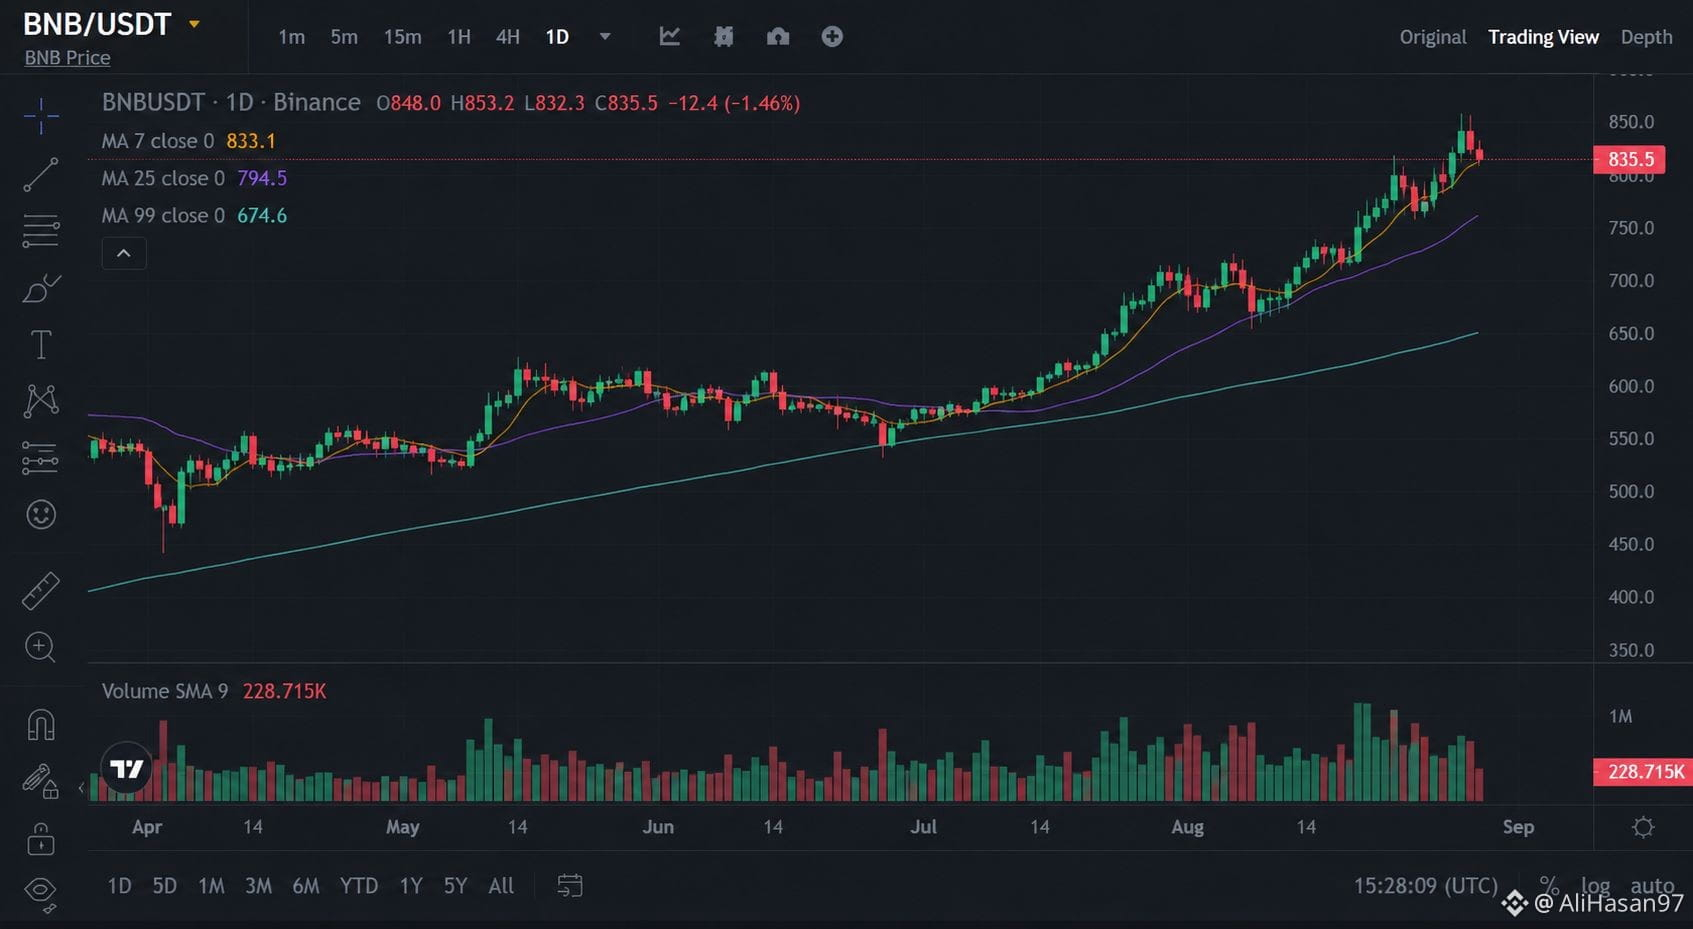The image size is (1693, 929).
Task: Open the BNB Price link
Action: (x=67, y=58)
